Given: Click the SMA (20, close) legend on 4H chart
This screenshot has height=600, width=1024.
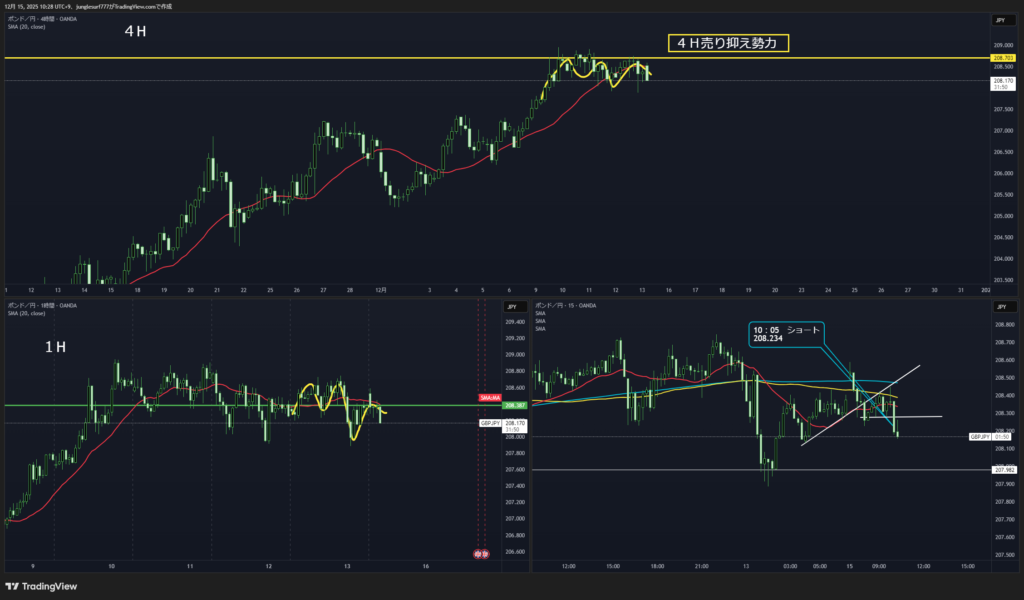Looking at the screenshot, I should click(26, 26).
